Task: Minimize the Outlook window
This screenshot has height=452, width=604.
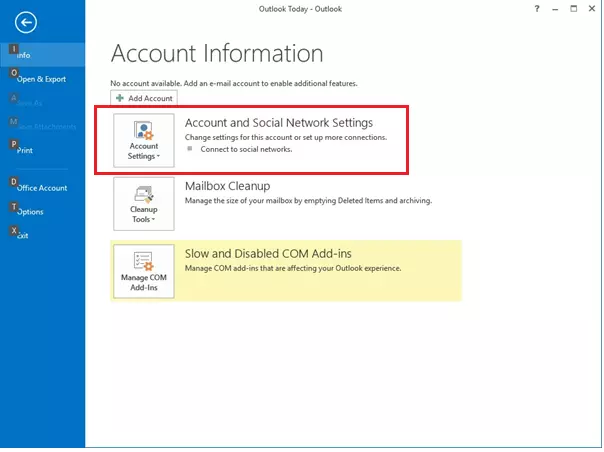Action: (555, 8)
